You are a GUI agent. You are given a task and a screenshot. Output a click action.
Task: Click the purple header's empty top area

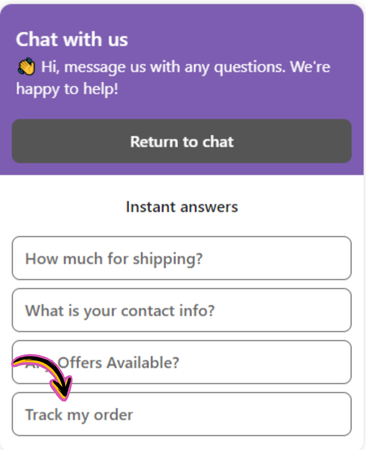(182, 15)
